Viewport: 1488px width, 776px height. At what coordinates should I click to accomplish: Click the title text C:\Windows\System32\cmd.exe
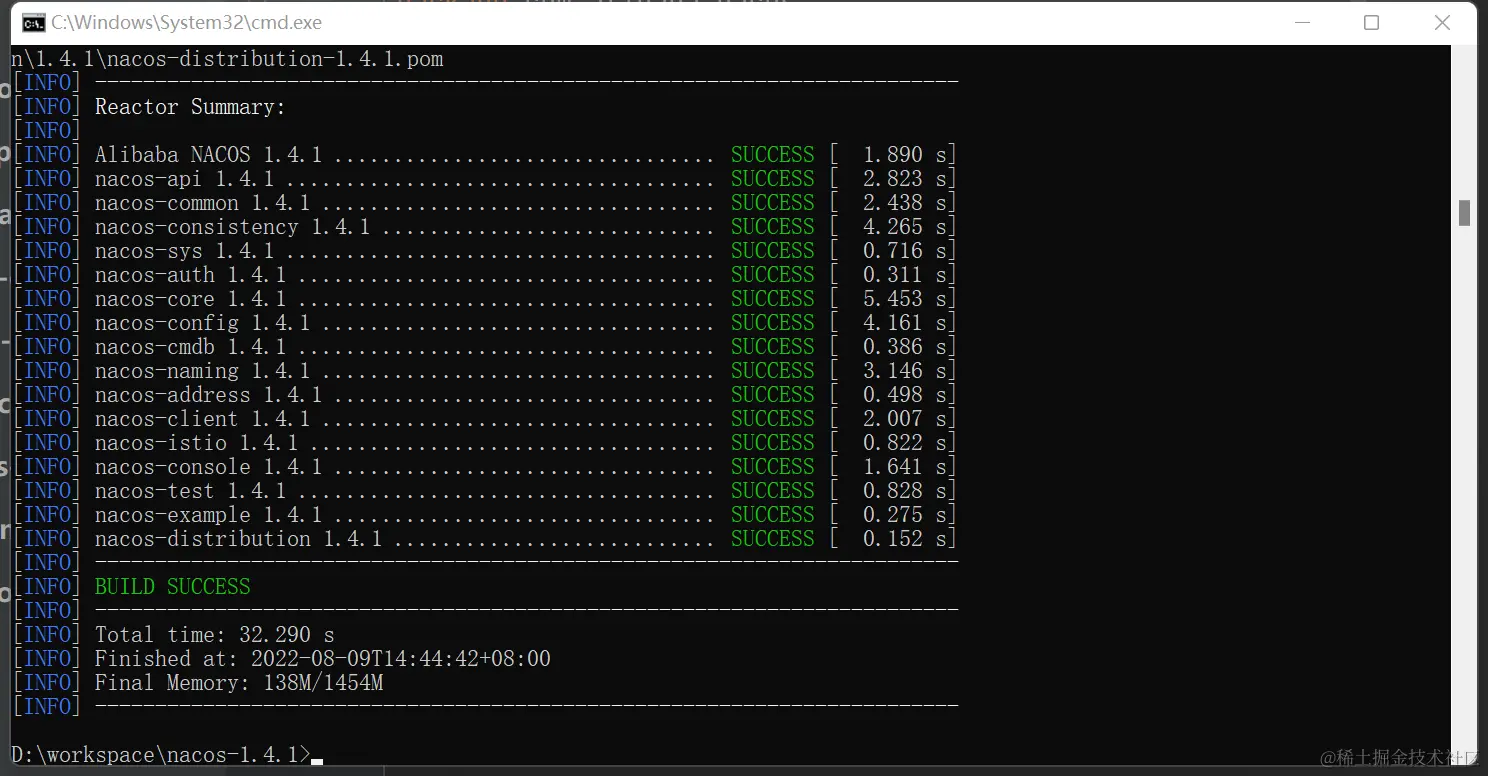pos(187,22)
